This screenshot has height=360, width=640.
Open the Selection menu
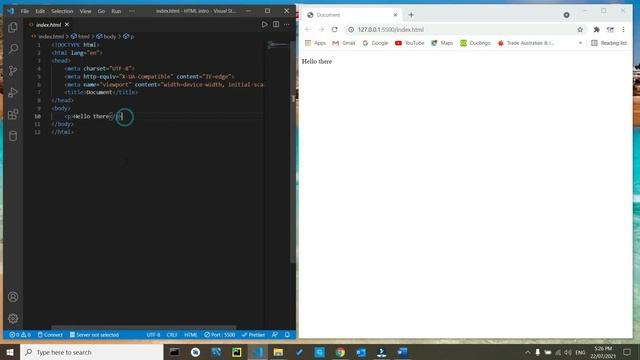62,11
